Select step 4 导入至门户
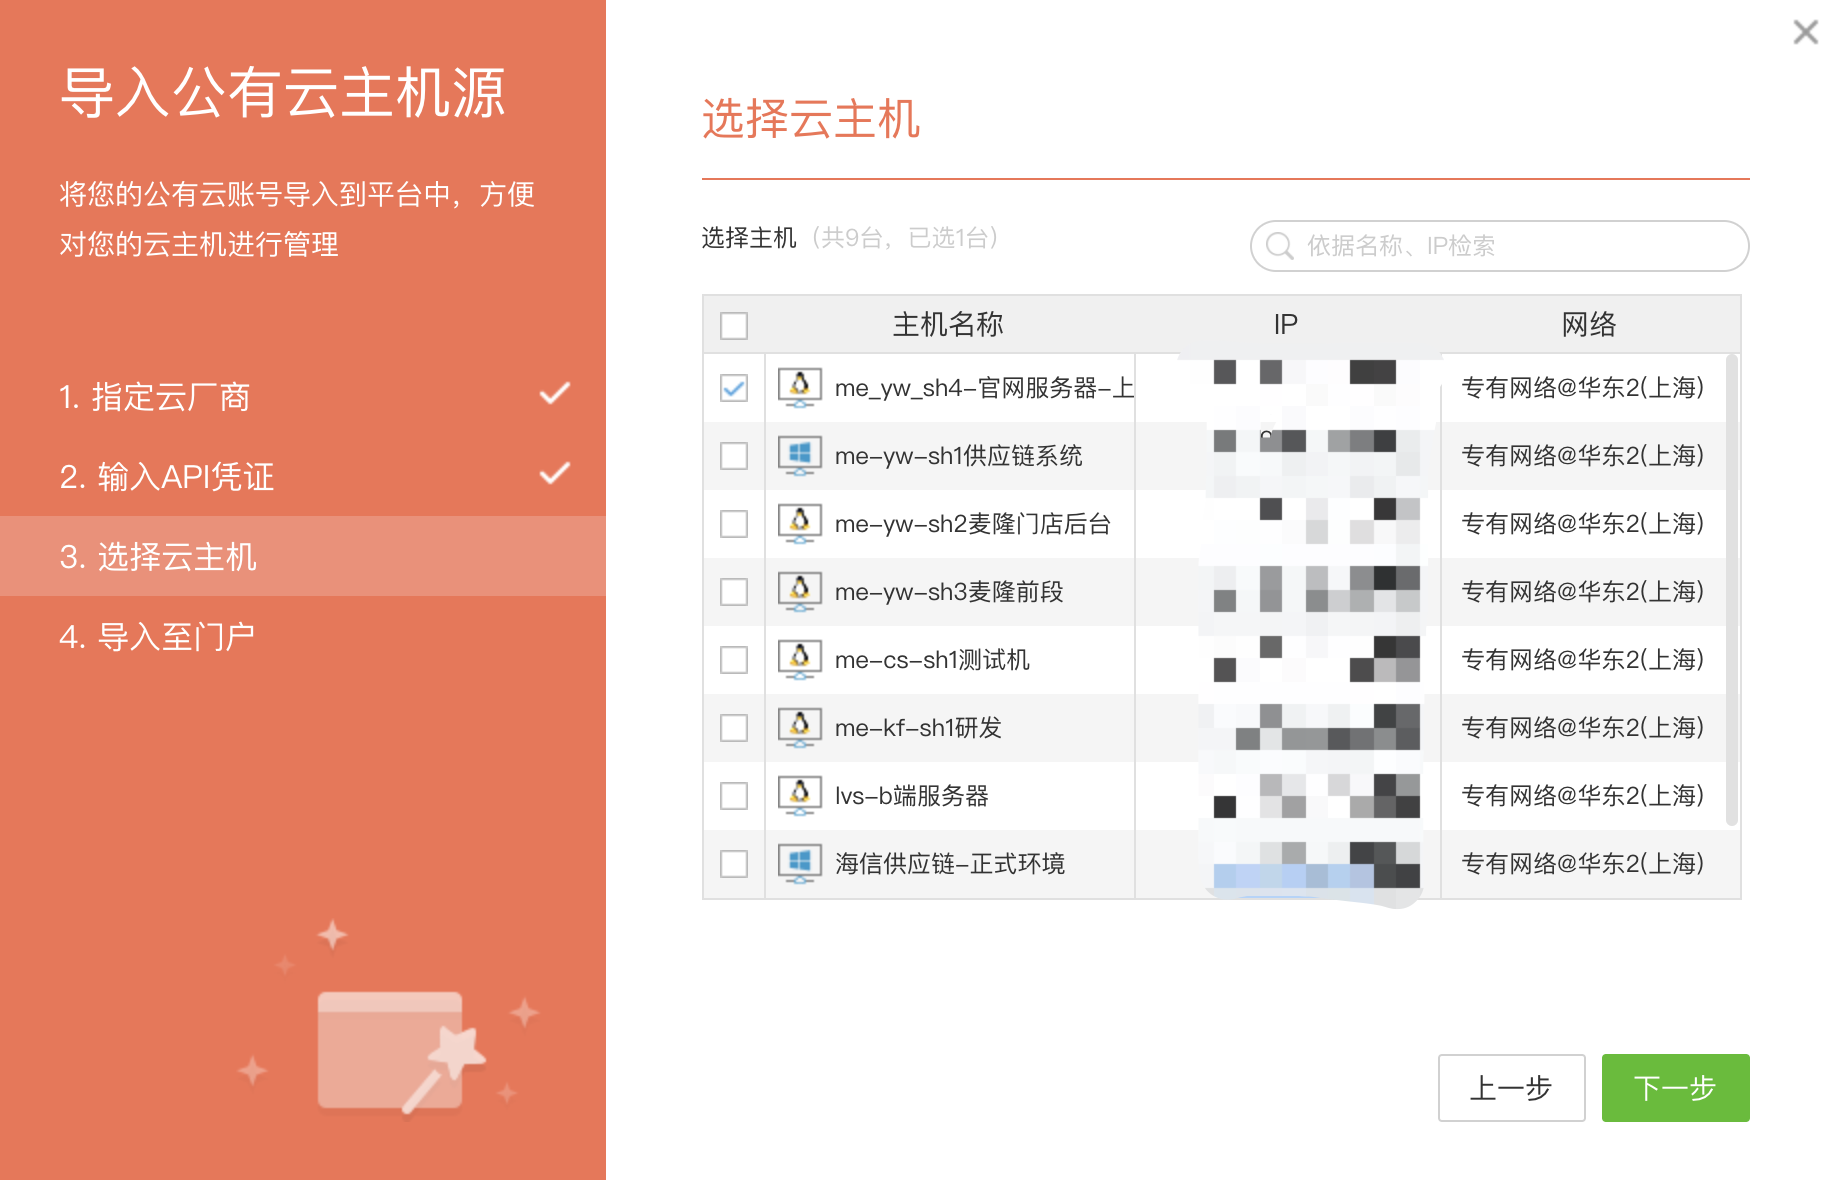The width and height of the screenshot is (1834, 1180). (x=157, y=637)
